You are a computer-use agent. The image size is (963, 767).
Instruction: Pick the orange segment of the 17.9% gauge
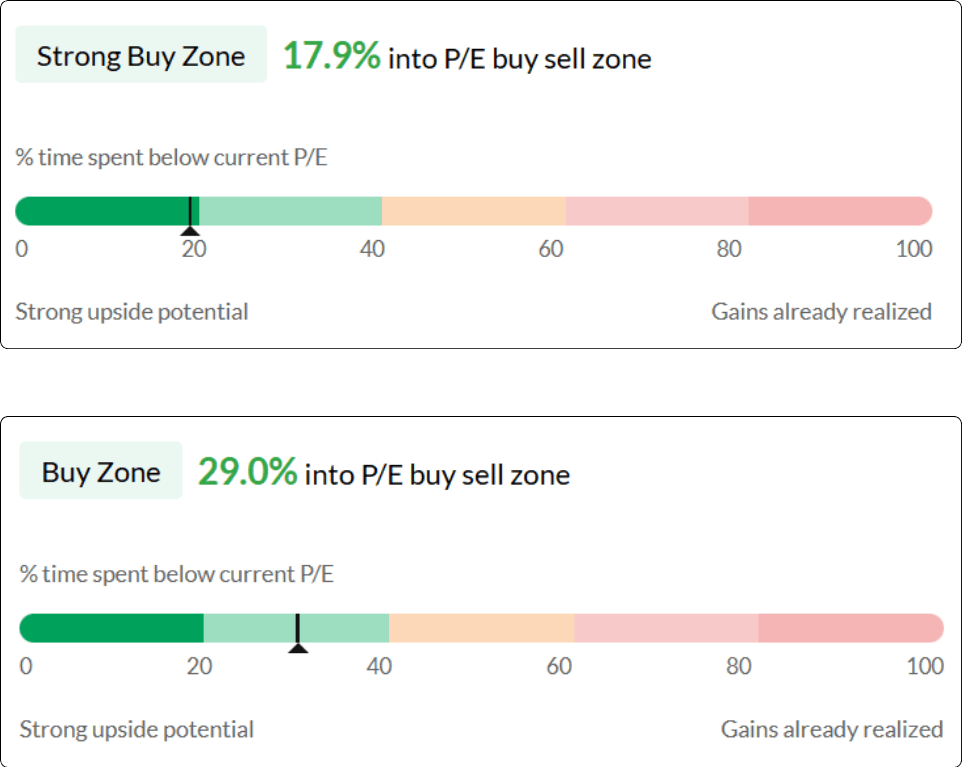(x=473, y=211)
